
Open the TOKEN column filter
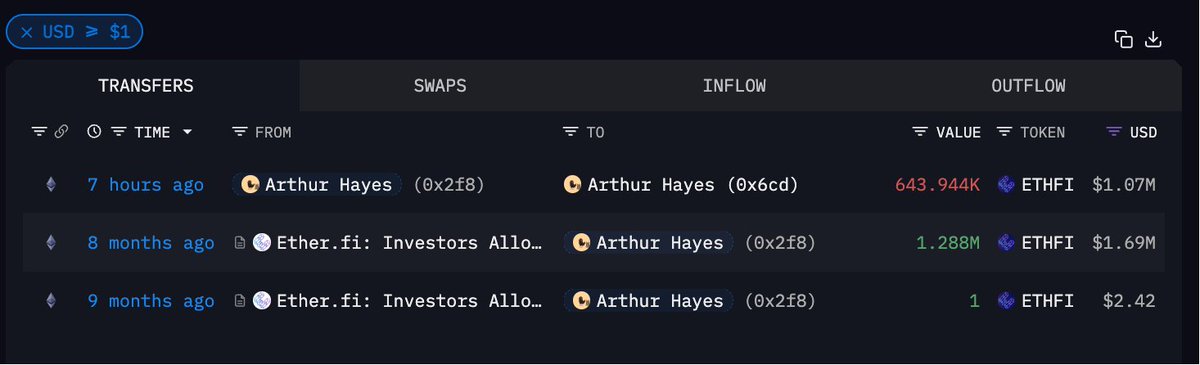tap(1005, 132)
